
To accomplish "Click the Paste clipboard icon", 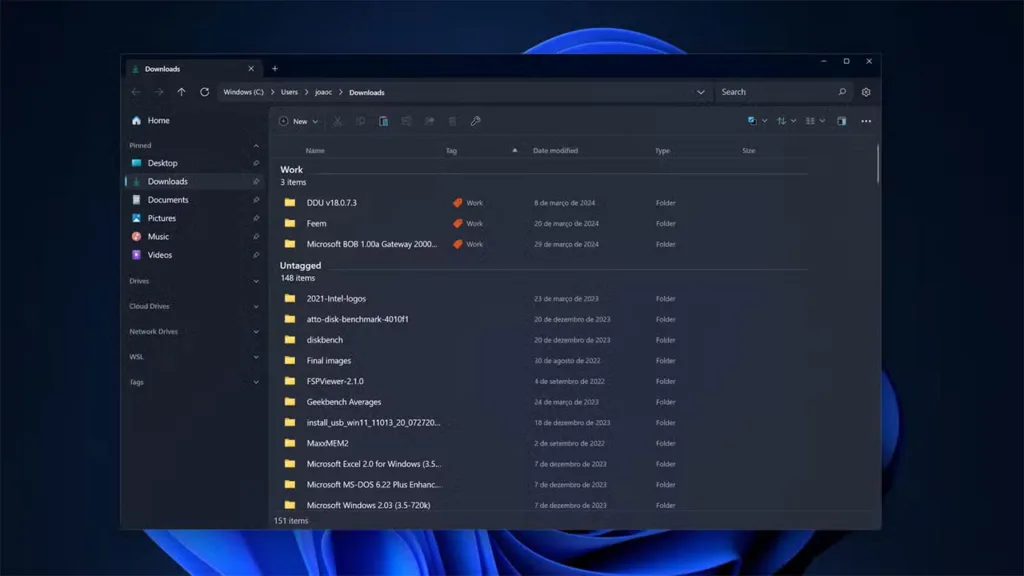I will point(383,121).
